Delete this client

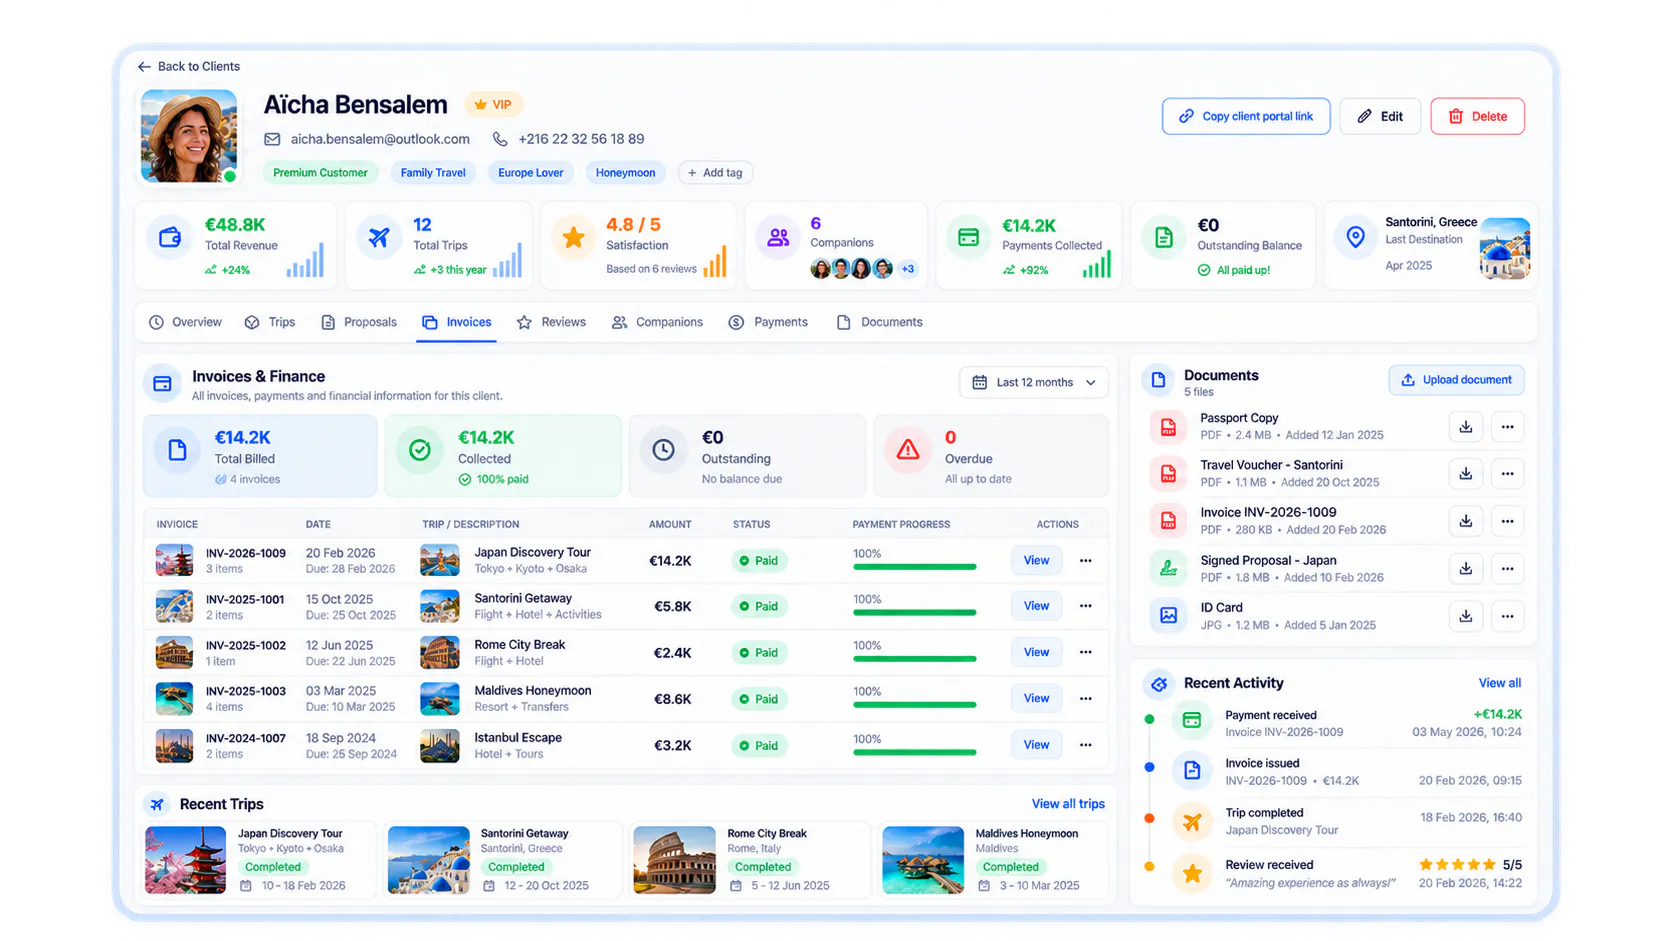(1477, 116)
